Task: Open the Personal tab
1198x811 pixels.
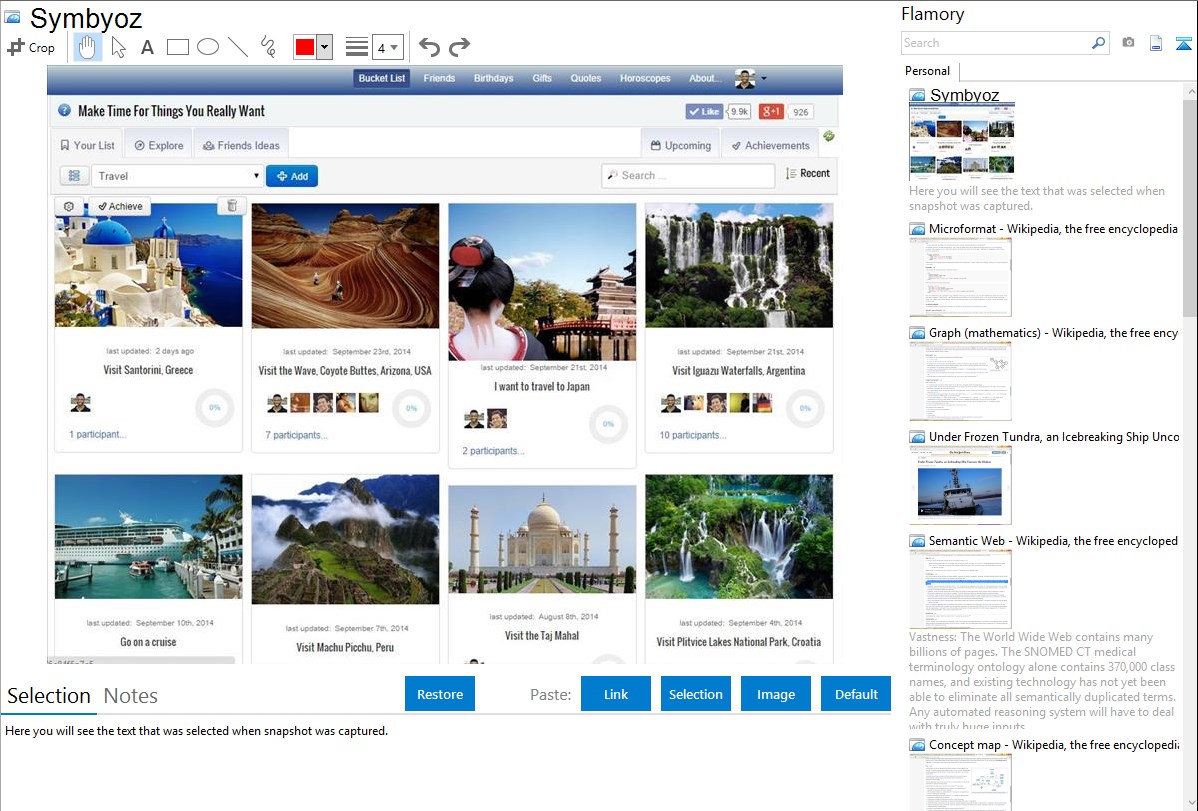Action: coord(928,71)
